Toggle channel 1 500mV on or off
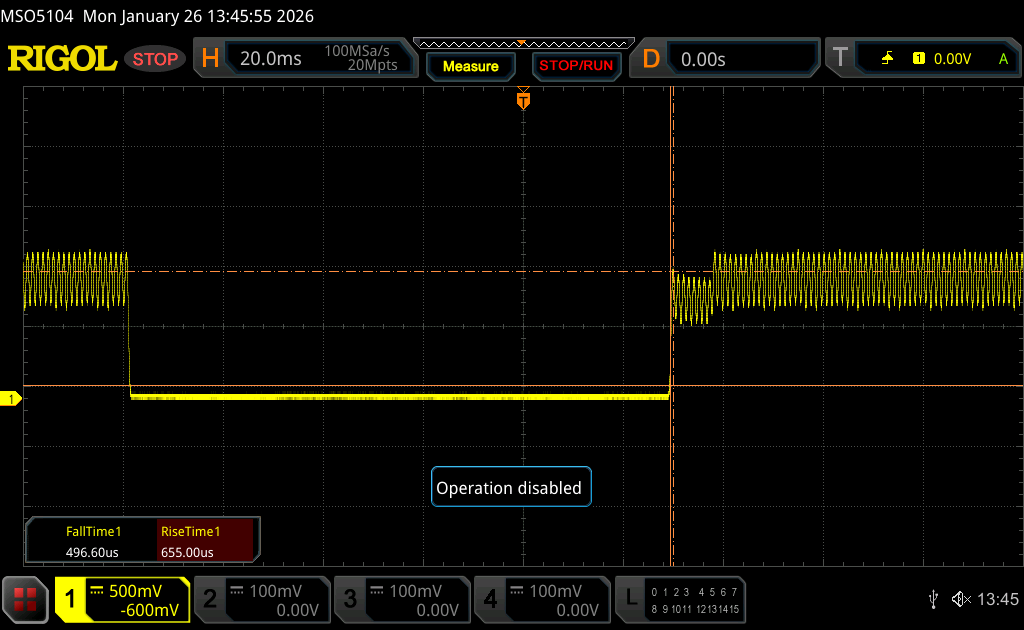Screen dimensions: 1024x630 (122, 600)
